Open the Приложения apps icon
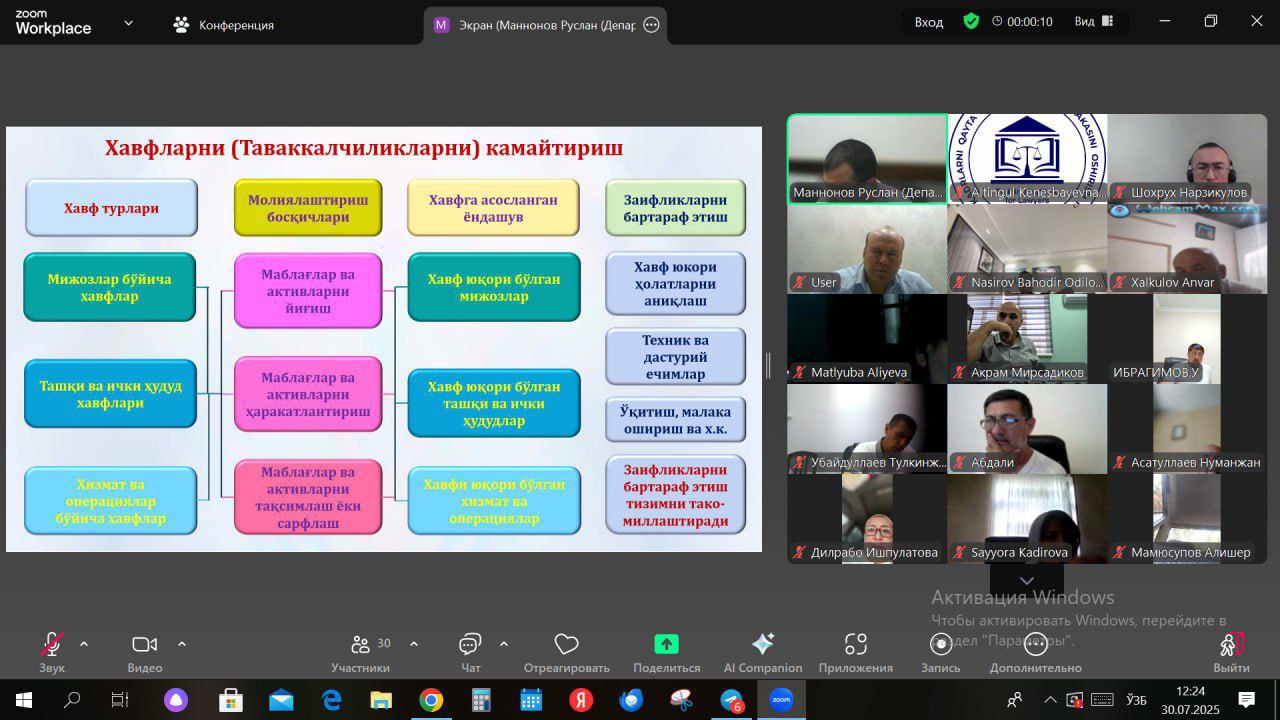1280x720 pixels. pyautogui.click(x=855, y=644)
